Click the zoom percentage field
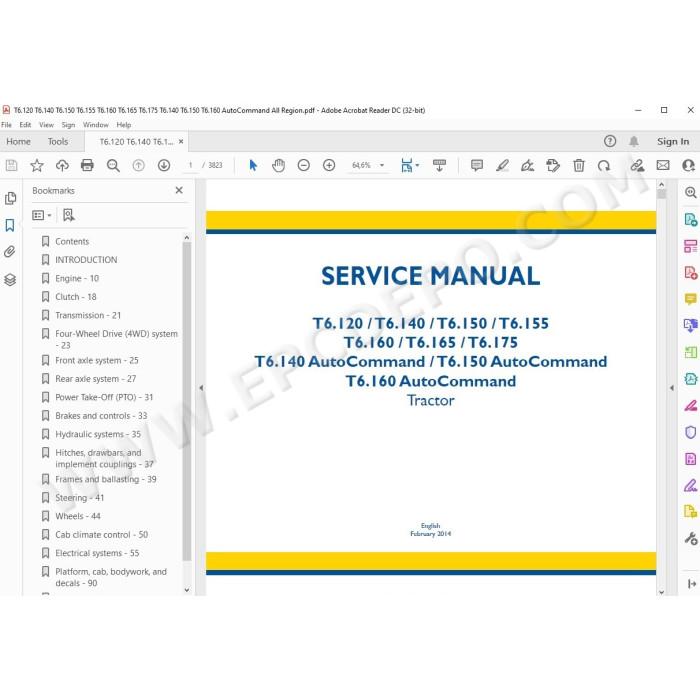This screenshot has height=700, width=700. pos(361,165)
